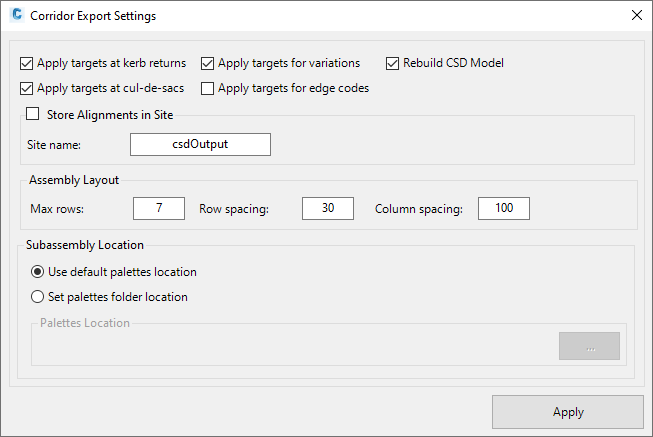The image size is (653, 437).
Task: Select Use default palettes location option
Action: [x=37, y=272]
